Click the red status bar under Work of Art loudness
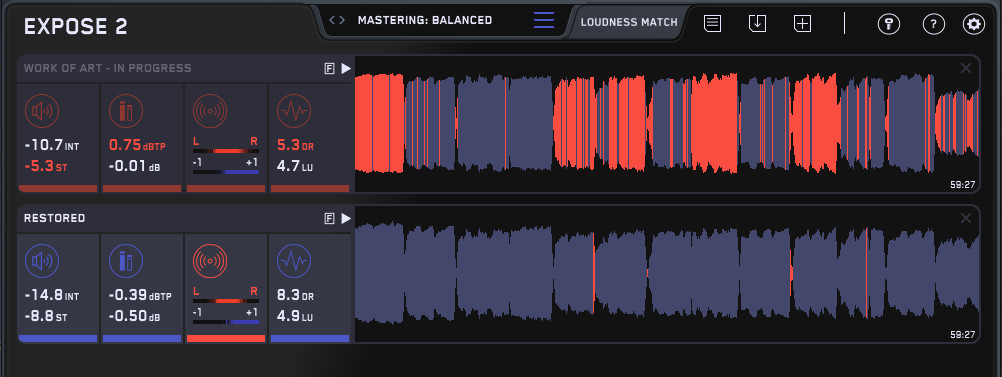This screenshot has width=1002, height=377. [x=58, y=188]
